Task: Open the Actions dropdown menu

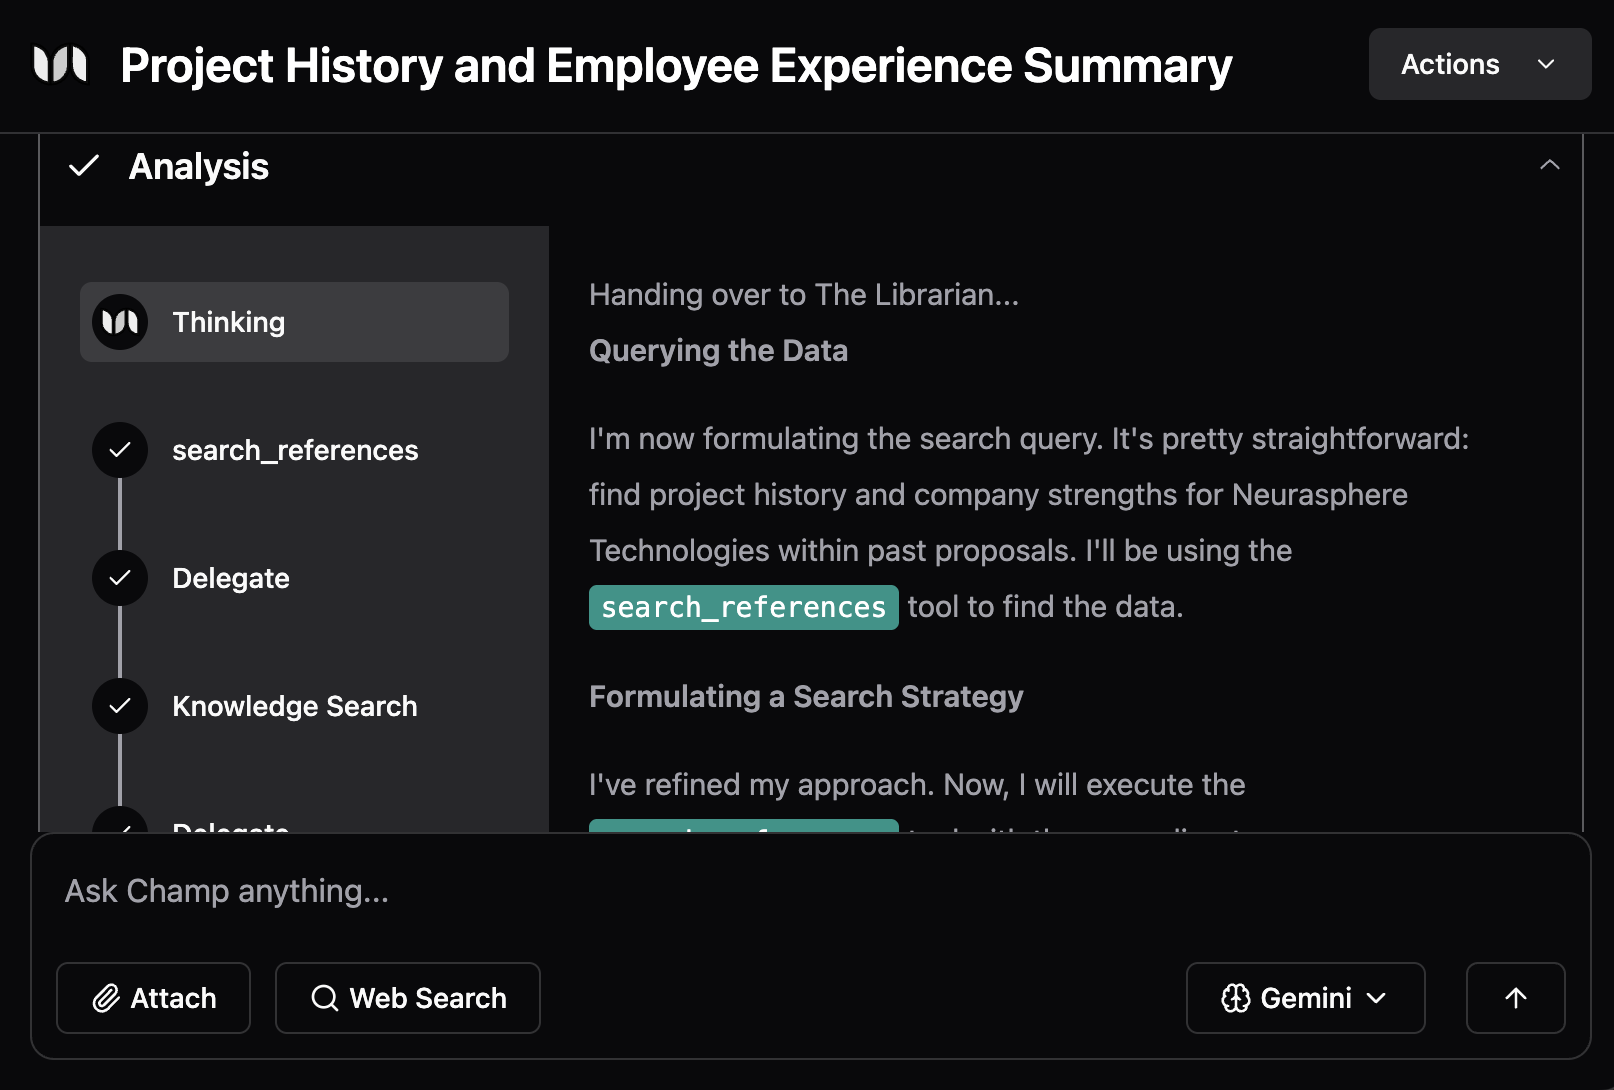Action: click(1479, 64)
